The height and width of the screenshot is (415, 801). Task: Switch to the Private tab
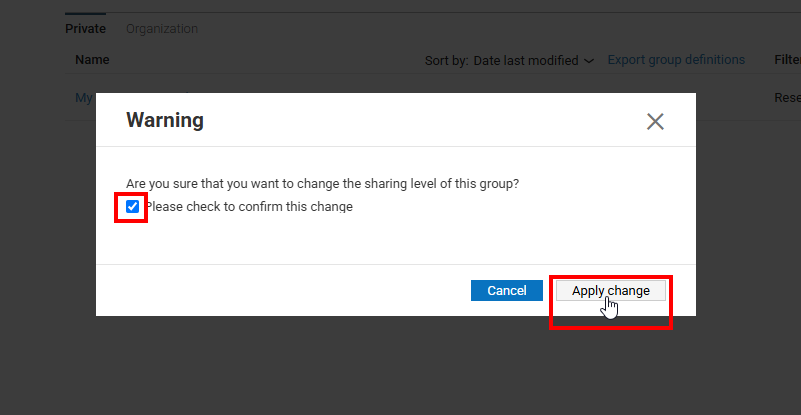tap(85, 29)
